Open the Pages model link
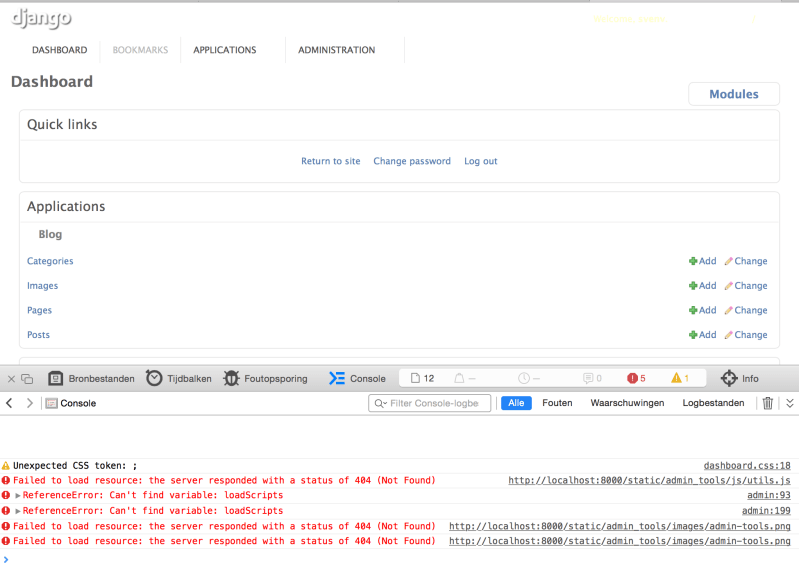Image resolution: width=799 pixels, height=572 pixels. coord(39,310)
